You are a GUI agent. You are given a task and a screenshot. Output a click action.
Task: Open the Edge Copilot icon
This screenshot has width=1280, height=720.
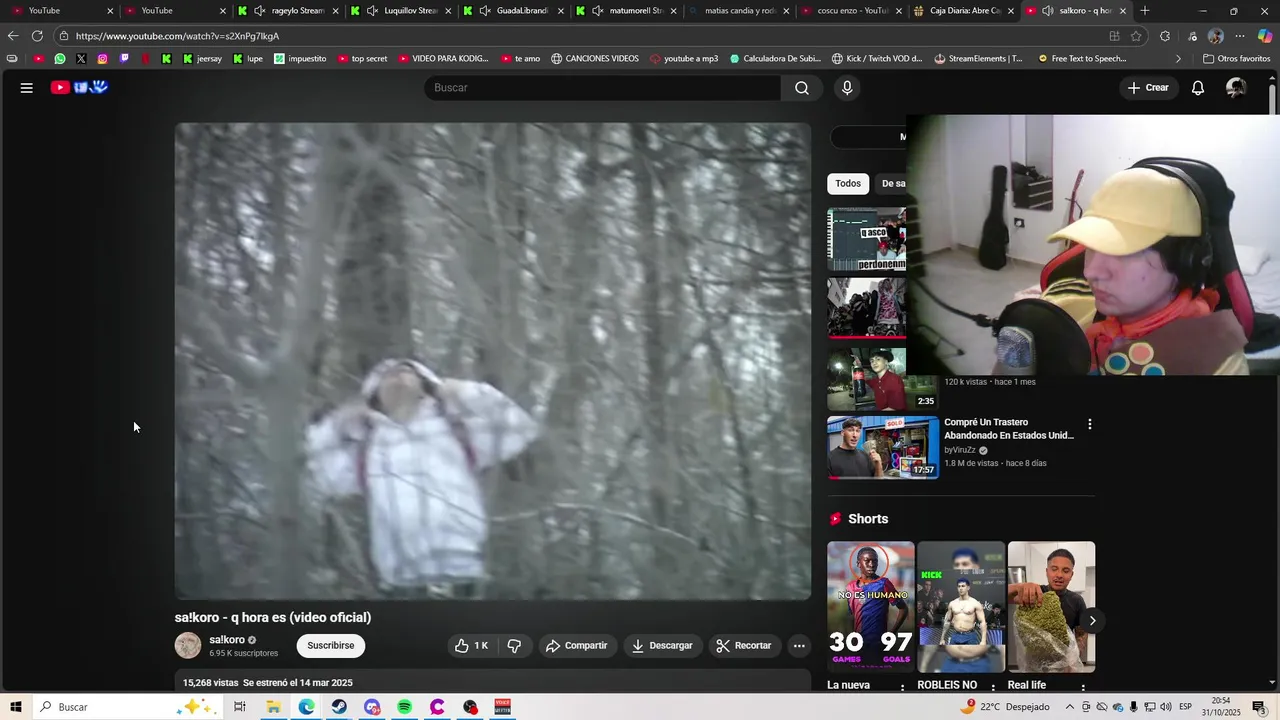1265,36
